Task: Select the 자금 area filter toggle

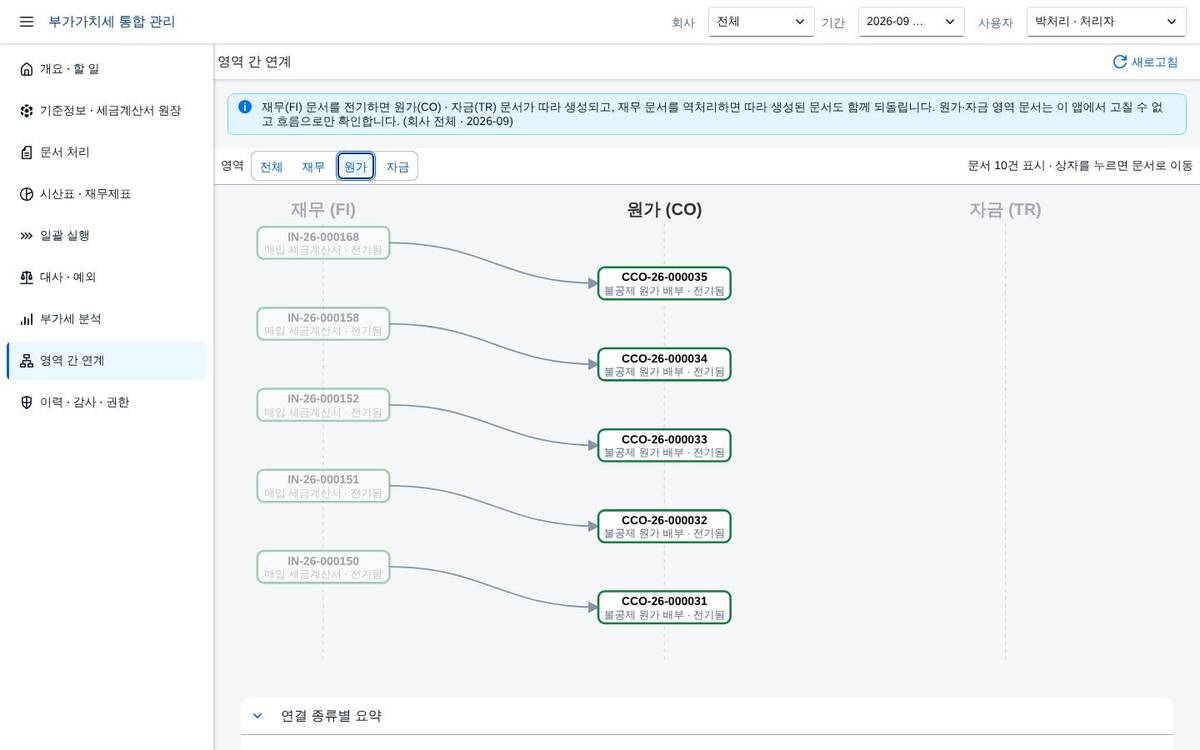Action: (x=398, y=167)
